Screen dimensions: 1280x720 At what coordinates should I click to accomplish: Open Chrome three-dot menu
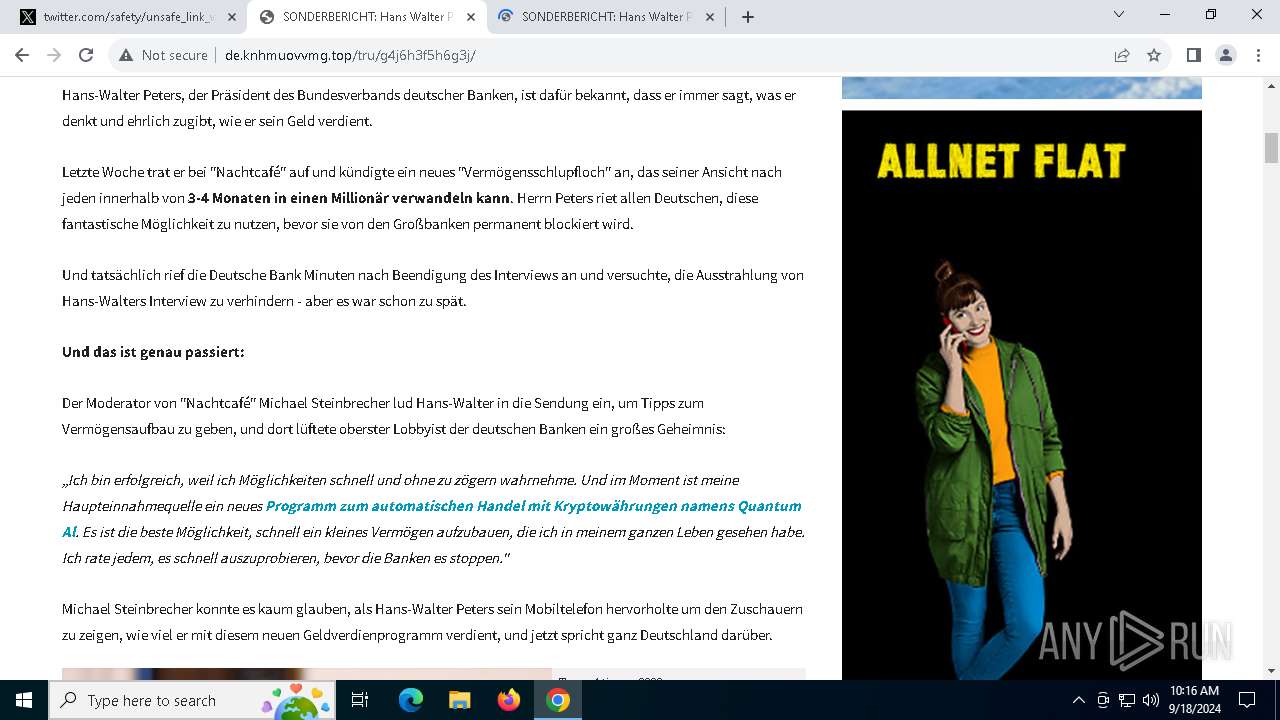1257,55
